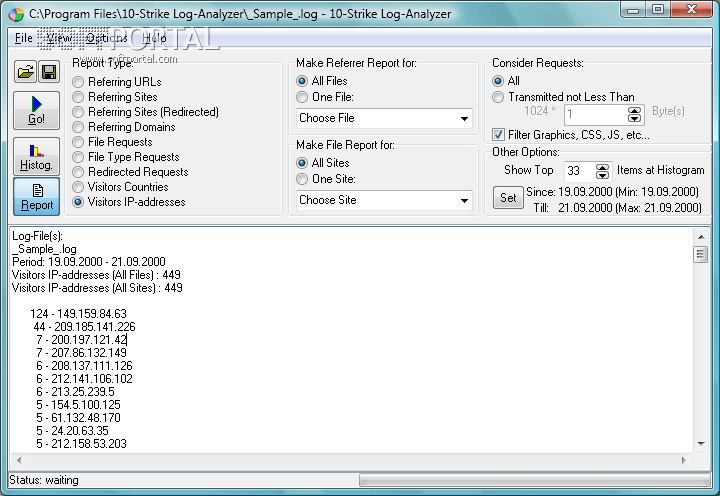720x496 pixels.
Task: Click the horizontal scrollbar left arrow
Action: click(x=19, y=460)
